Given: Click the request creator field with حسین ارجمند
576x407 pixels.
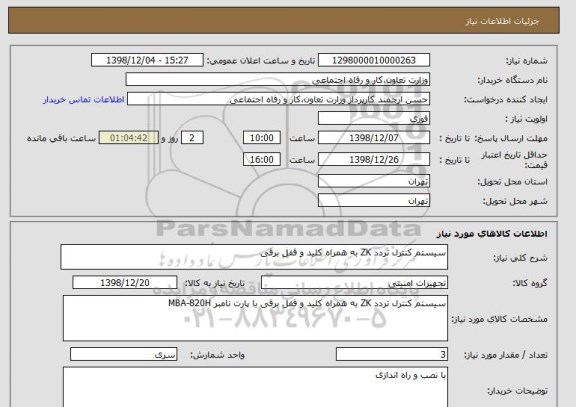Looking at the screenshot, I should pos(278,100).
